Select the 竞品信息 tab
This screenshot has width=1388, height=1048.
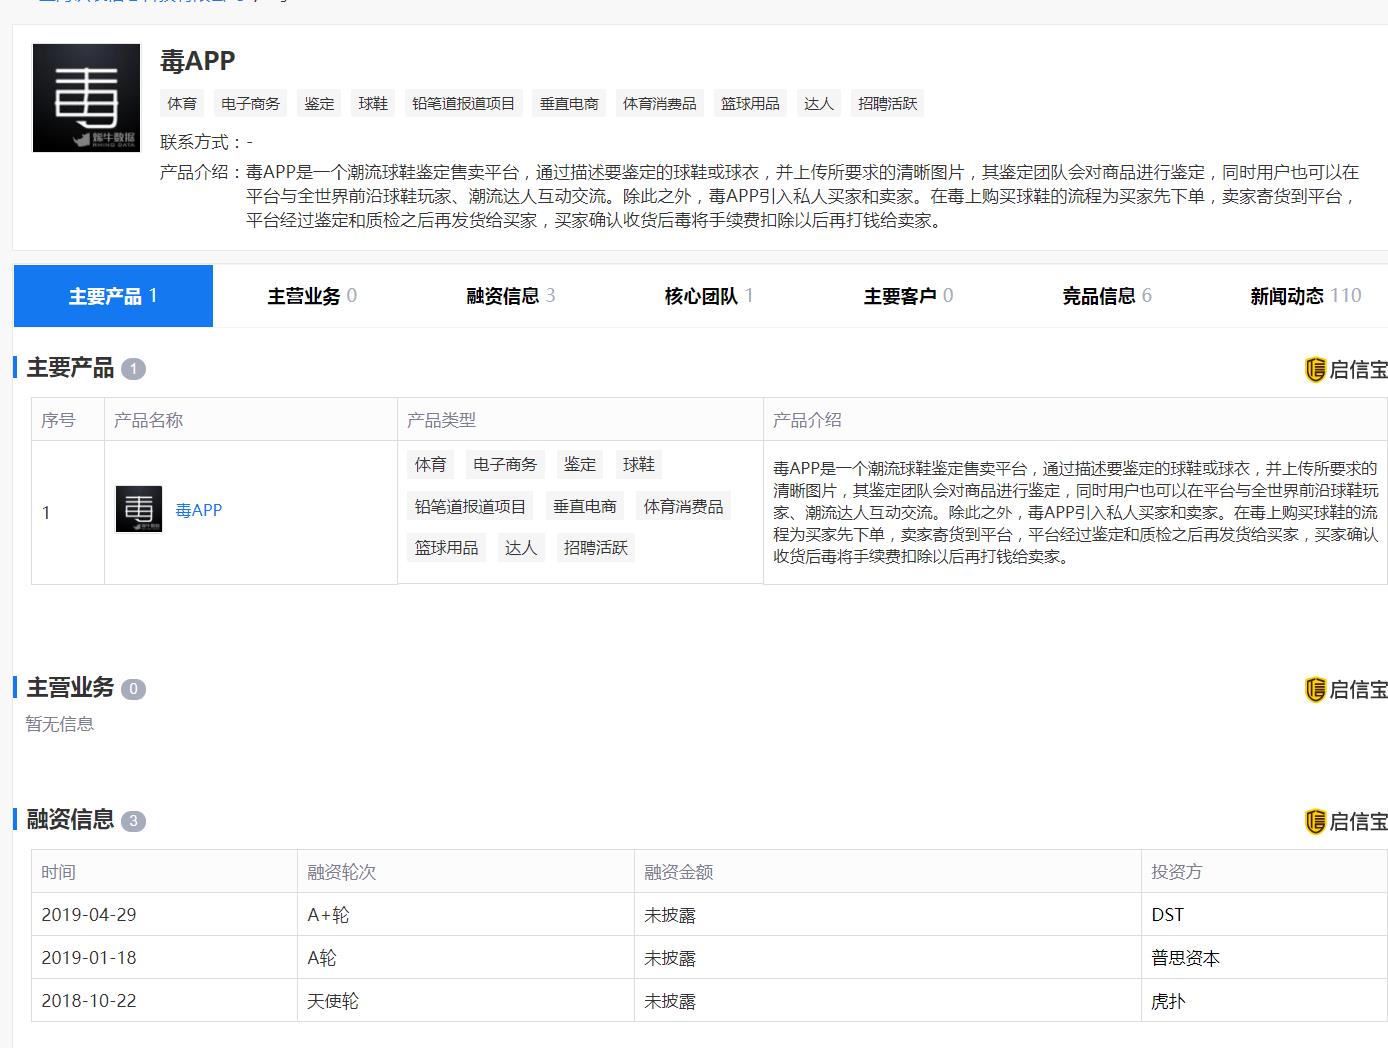pos(1107,296)
